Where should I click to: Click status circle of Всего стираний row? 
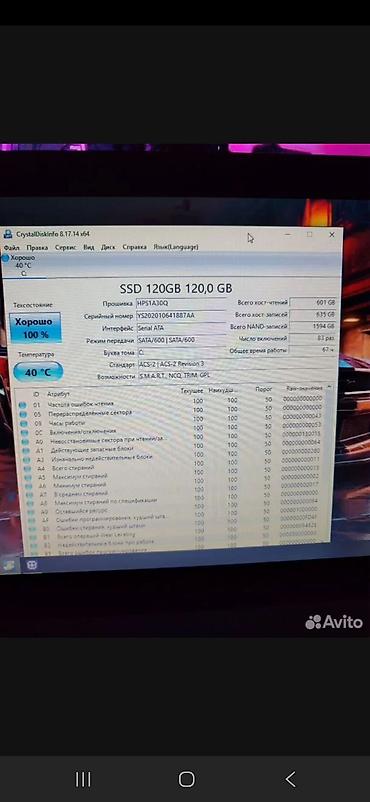pos(28,469)
